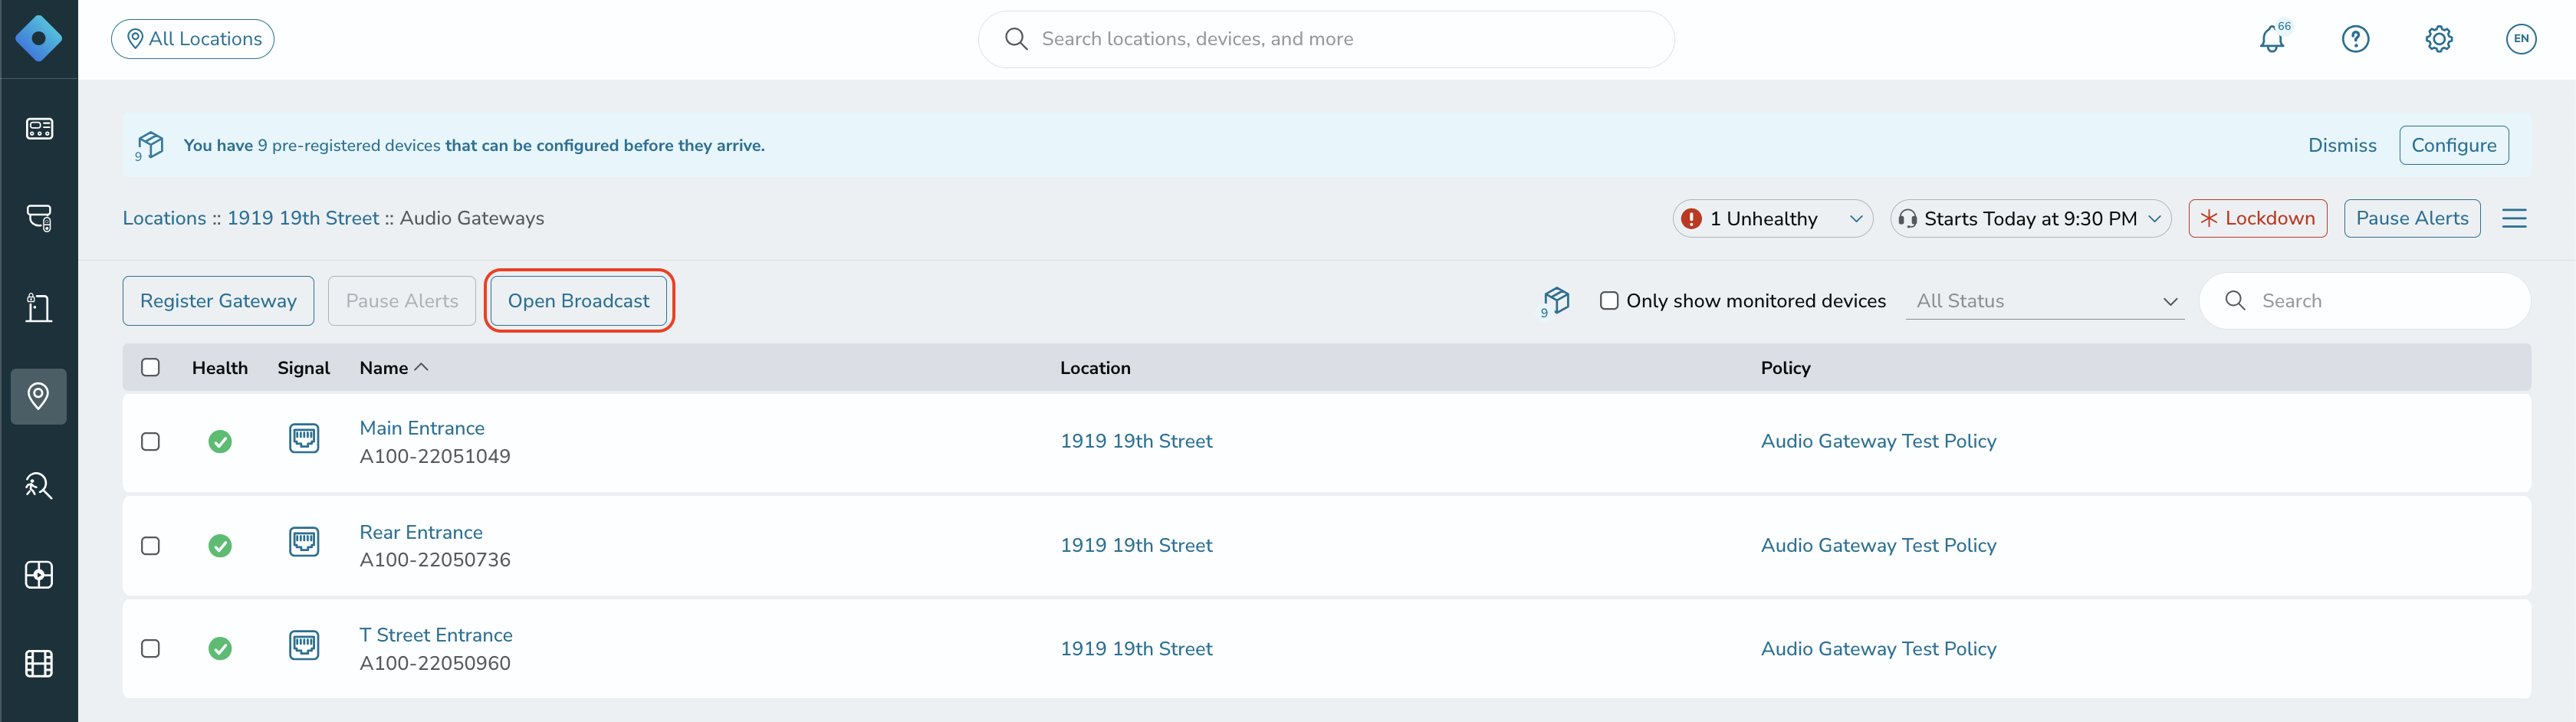Screen dimensions: 2576x722
Task: Click the Configure button in banner
Action: click(2454, 145)
